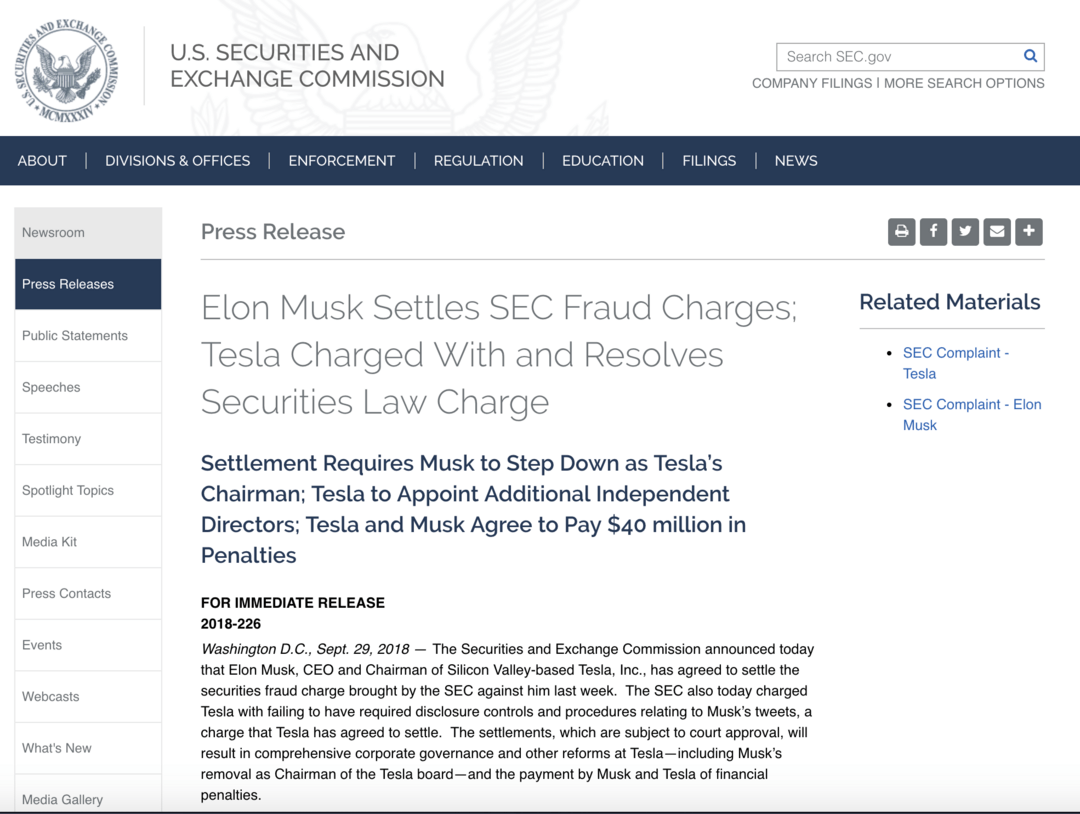The height and width of the screenshot is (814, 1080).
Task: Open the Divisions & Offices menu
Action: (x=178, y=161)
